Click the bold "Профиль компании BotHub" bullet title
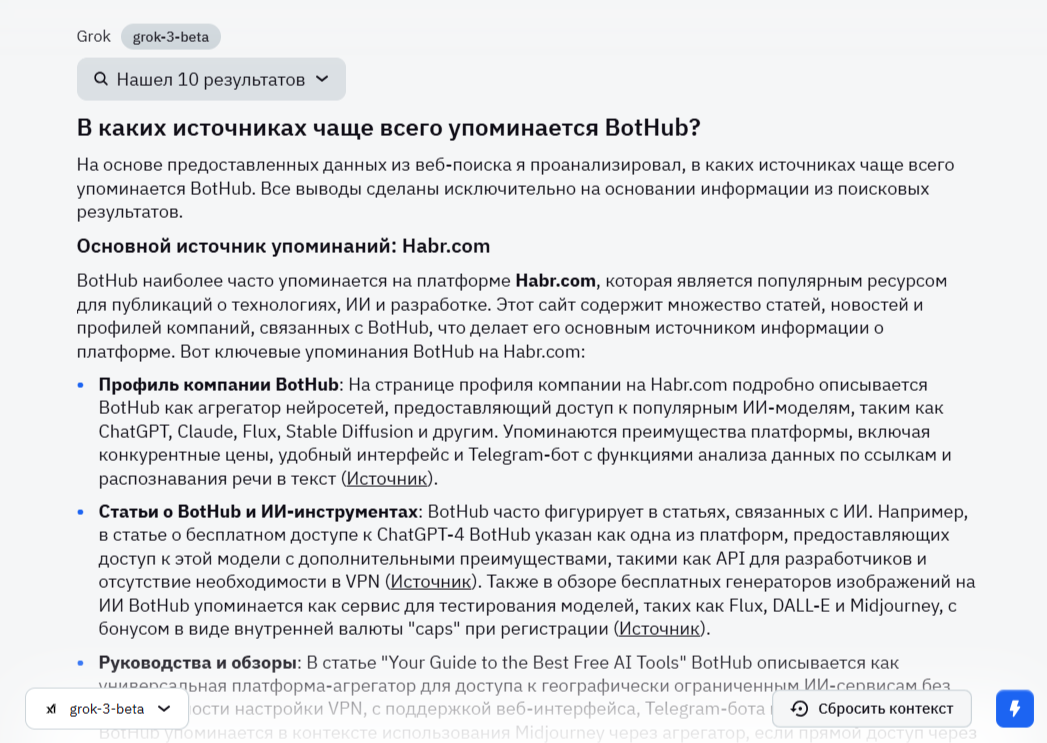 (218, 384)
